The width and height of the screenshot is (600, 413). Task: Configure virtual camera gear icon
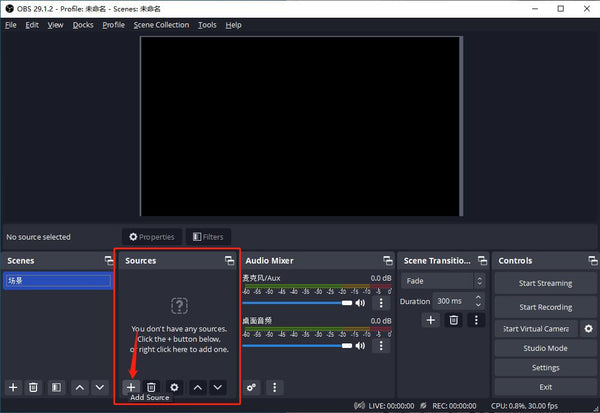pyautogui.click(x=588, y=328)
